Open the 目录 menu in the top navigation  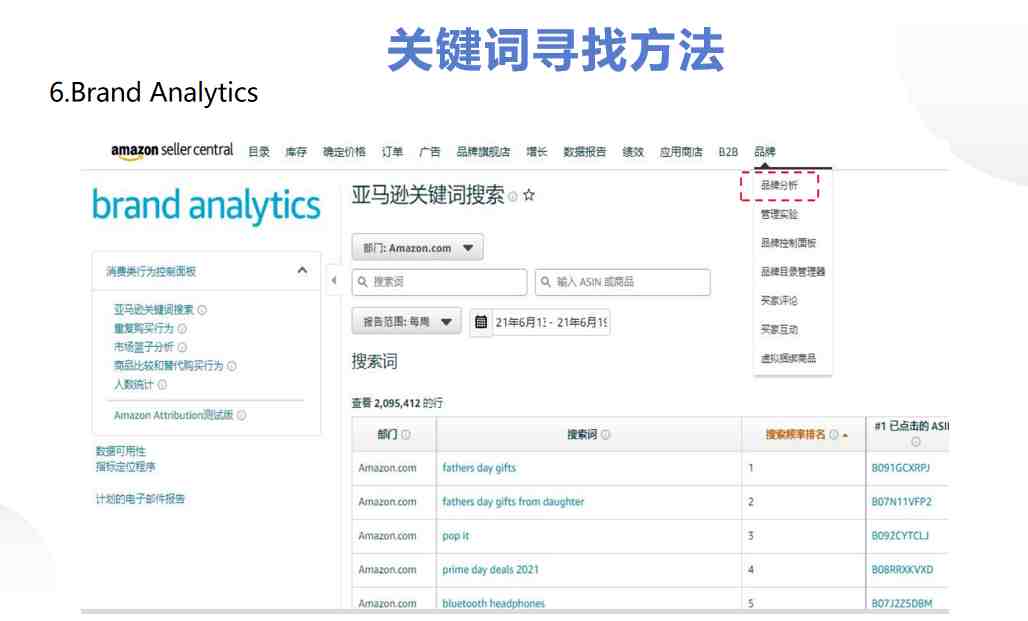[259, 151]
